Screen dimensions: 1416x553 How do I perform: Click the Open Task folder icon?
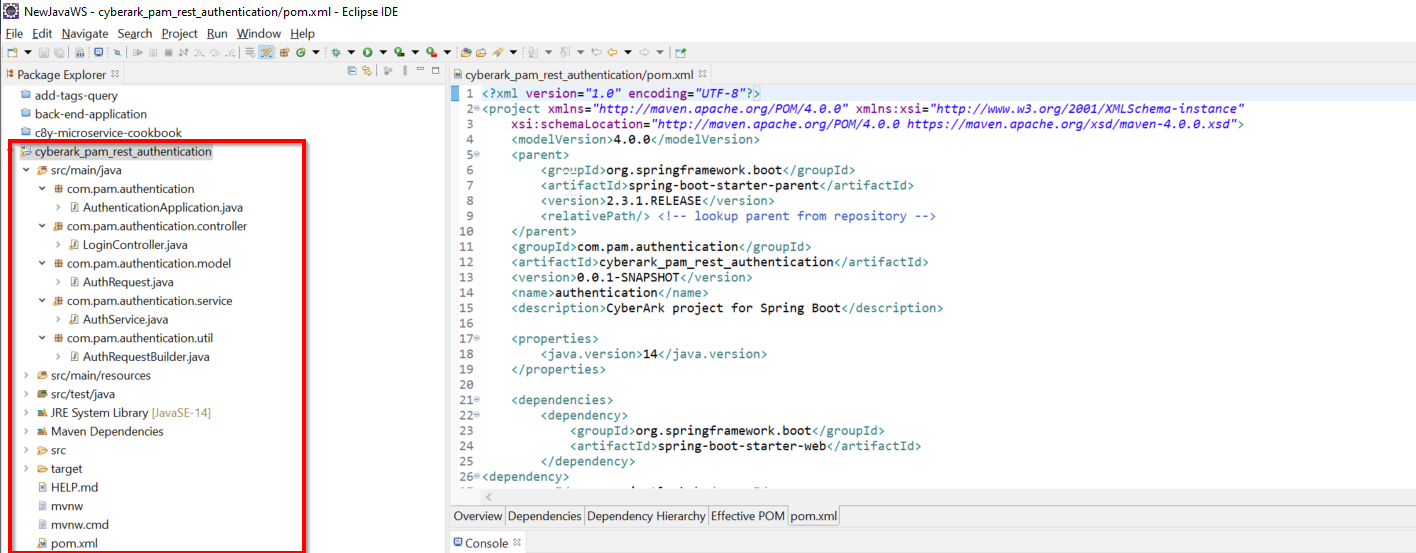(481, 52)
